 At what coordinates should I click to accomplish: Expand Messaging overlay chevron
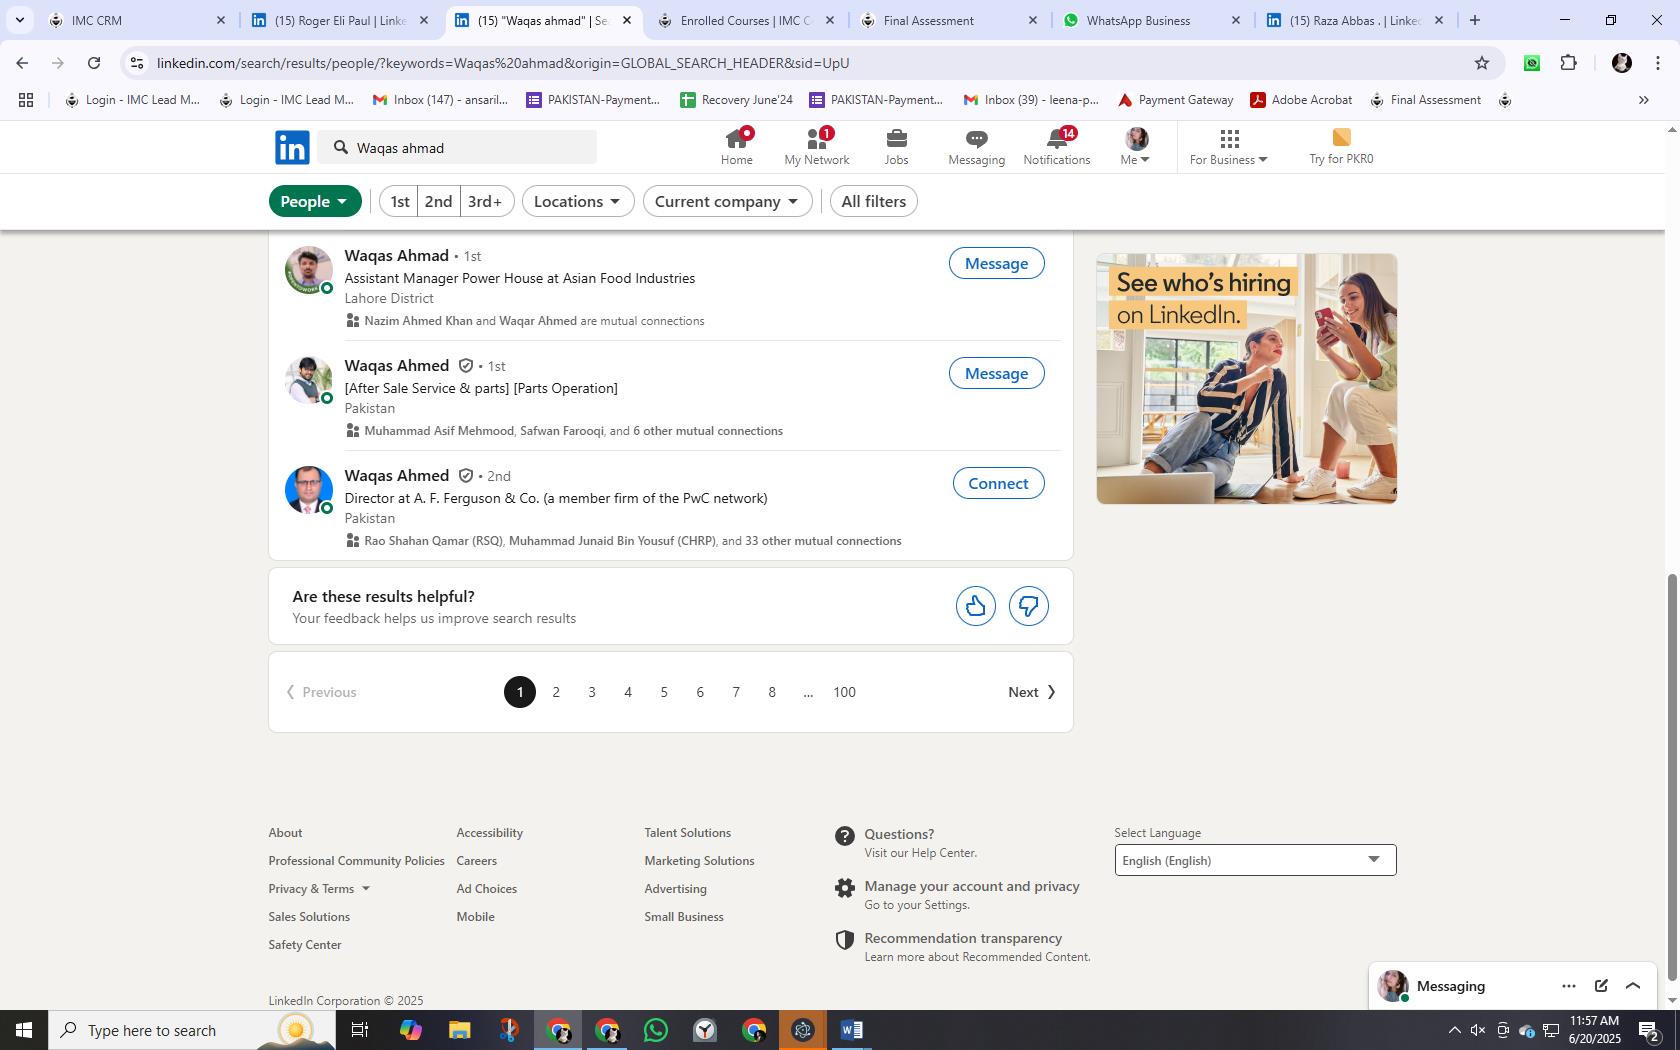1633,986
